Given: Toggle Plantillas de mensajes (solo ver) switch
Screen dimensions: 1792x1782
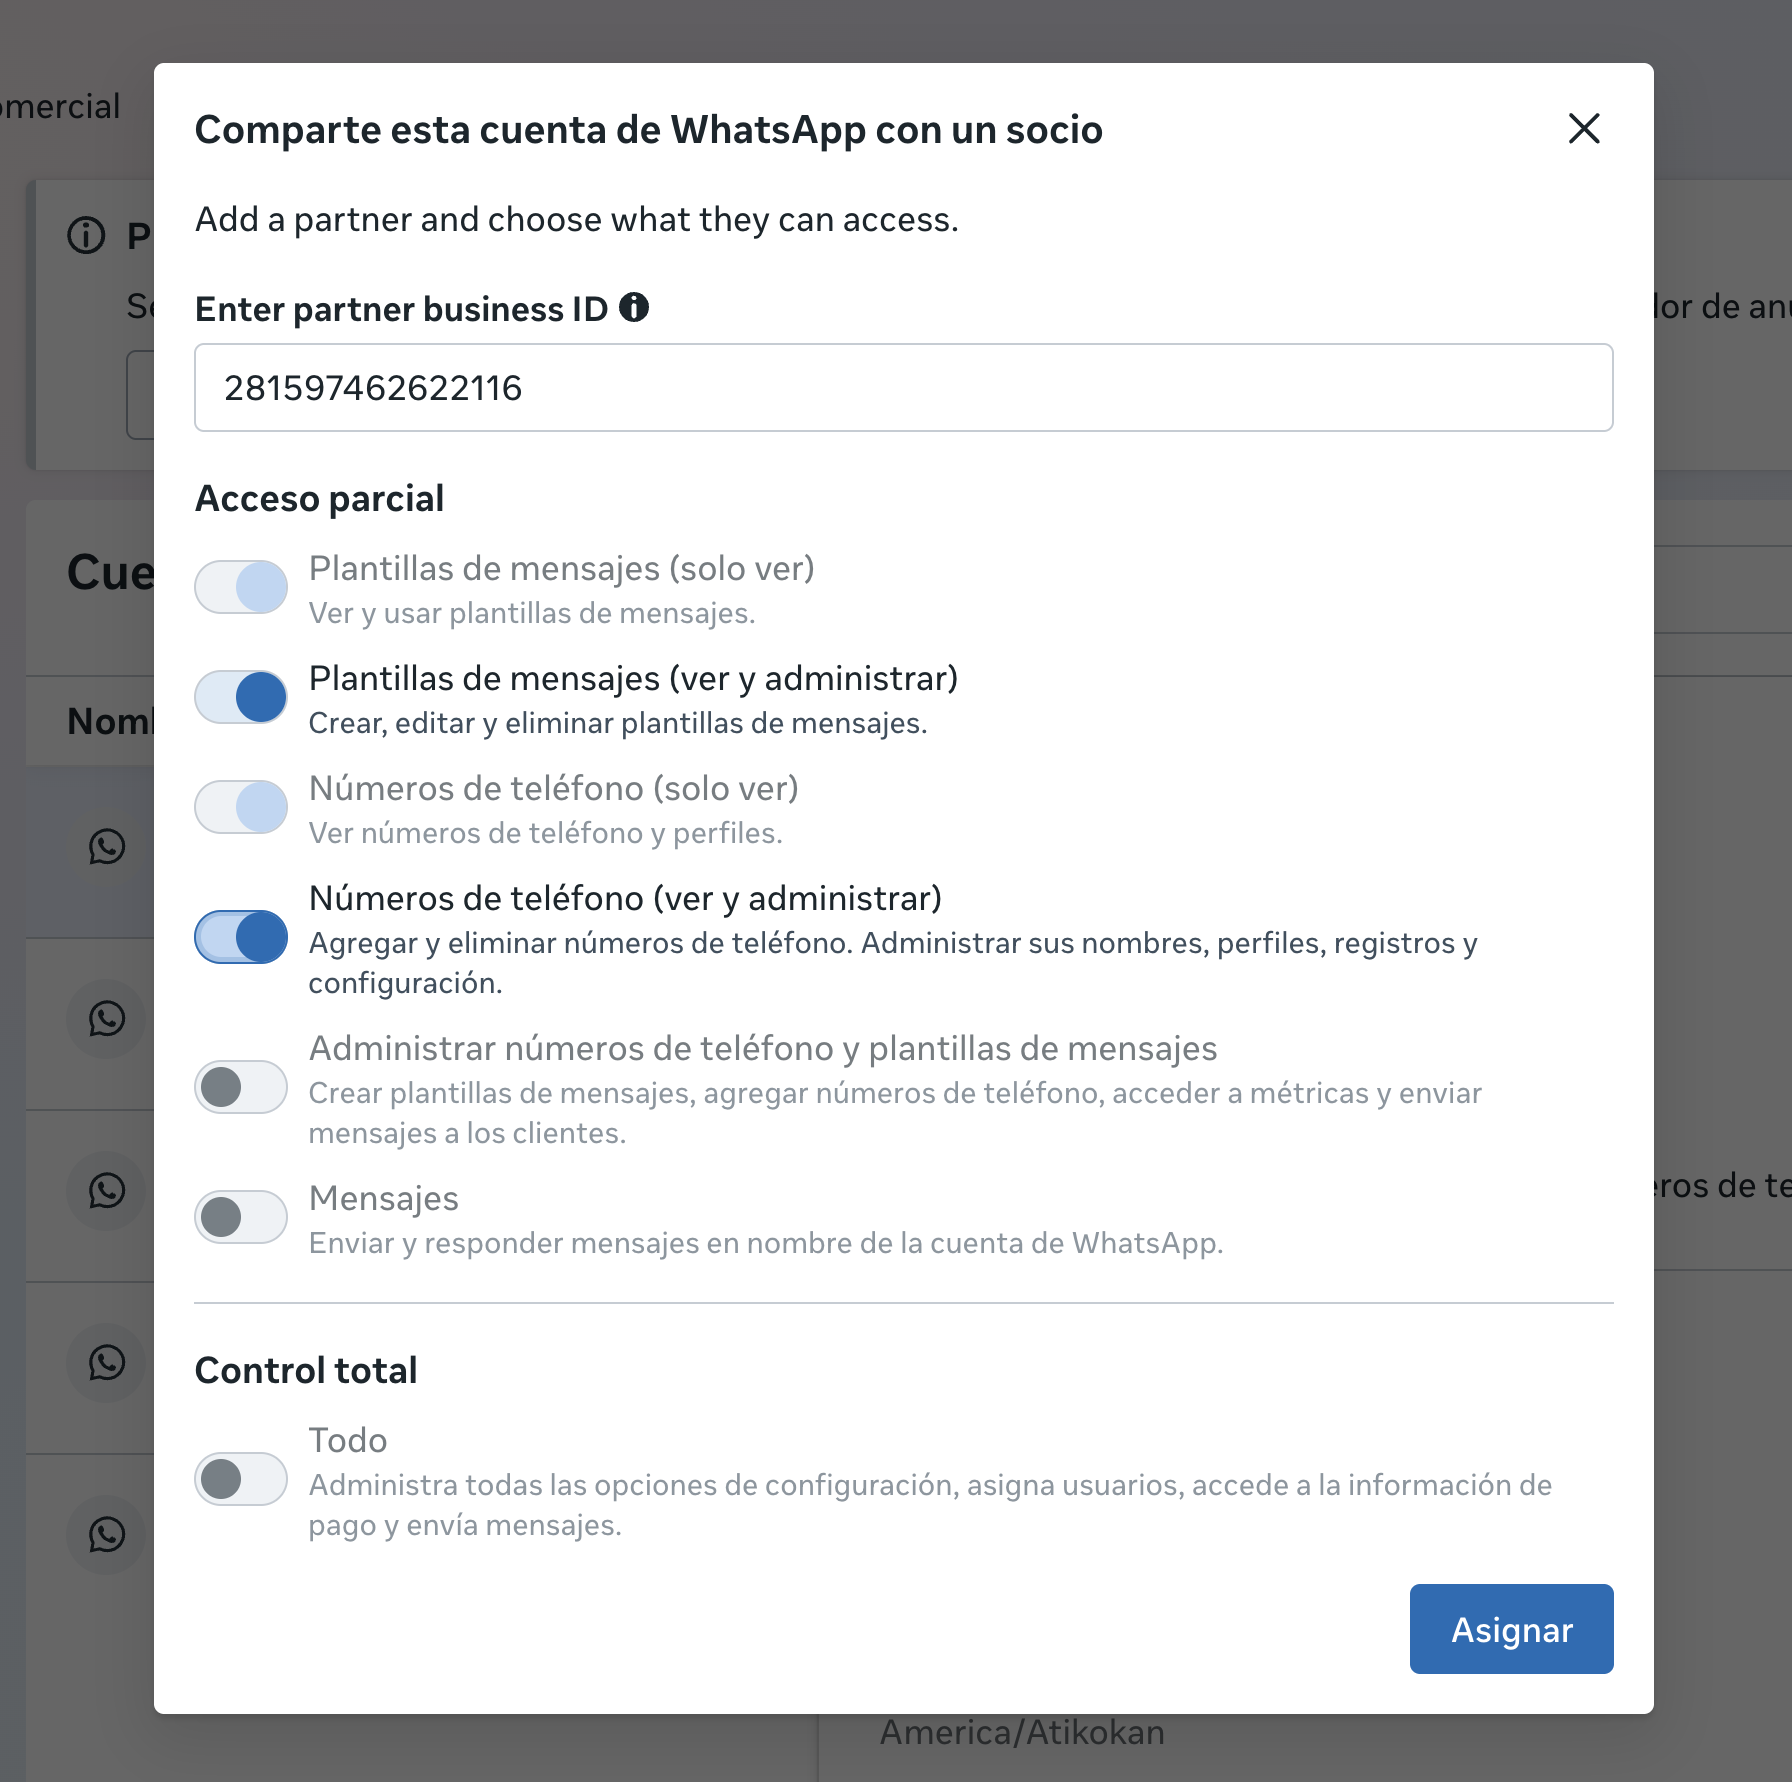Looking at the screenshot, I should [241, 587].
